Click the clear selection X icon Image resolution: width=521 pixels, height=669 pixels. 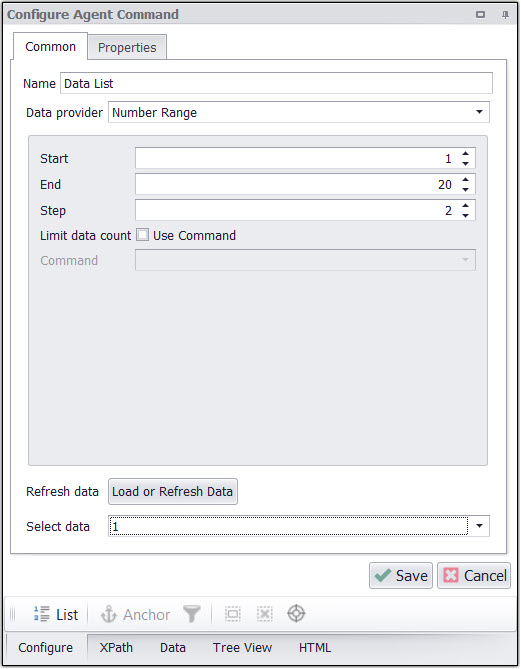click(265, 614)
